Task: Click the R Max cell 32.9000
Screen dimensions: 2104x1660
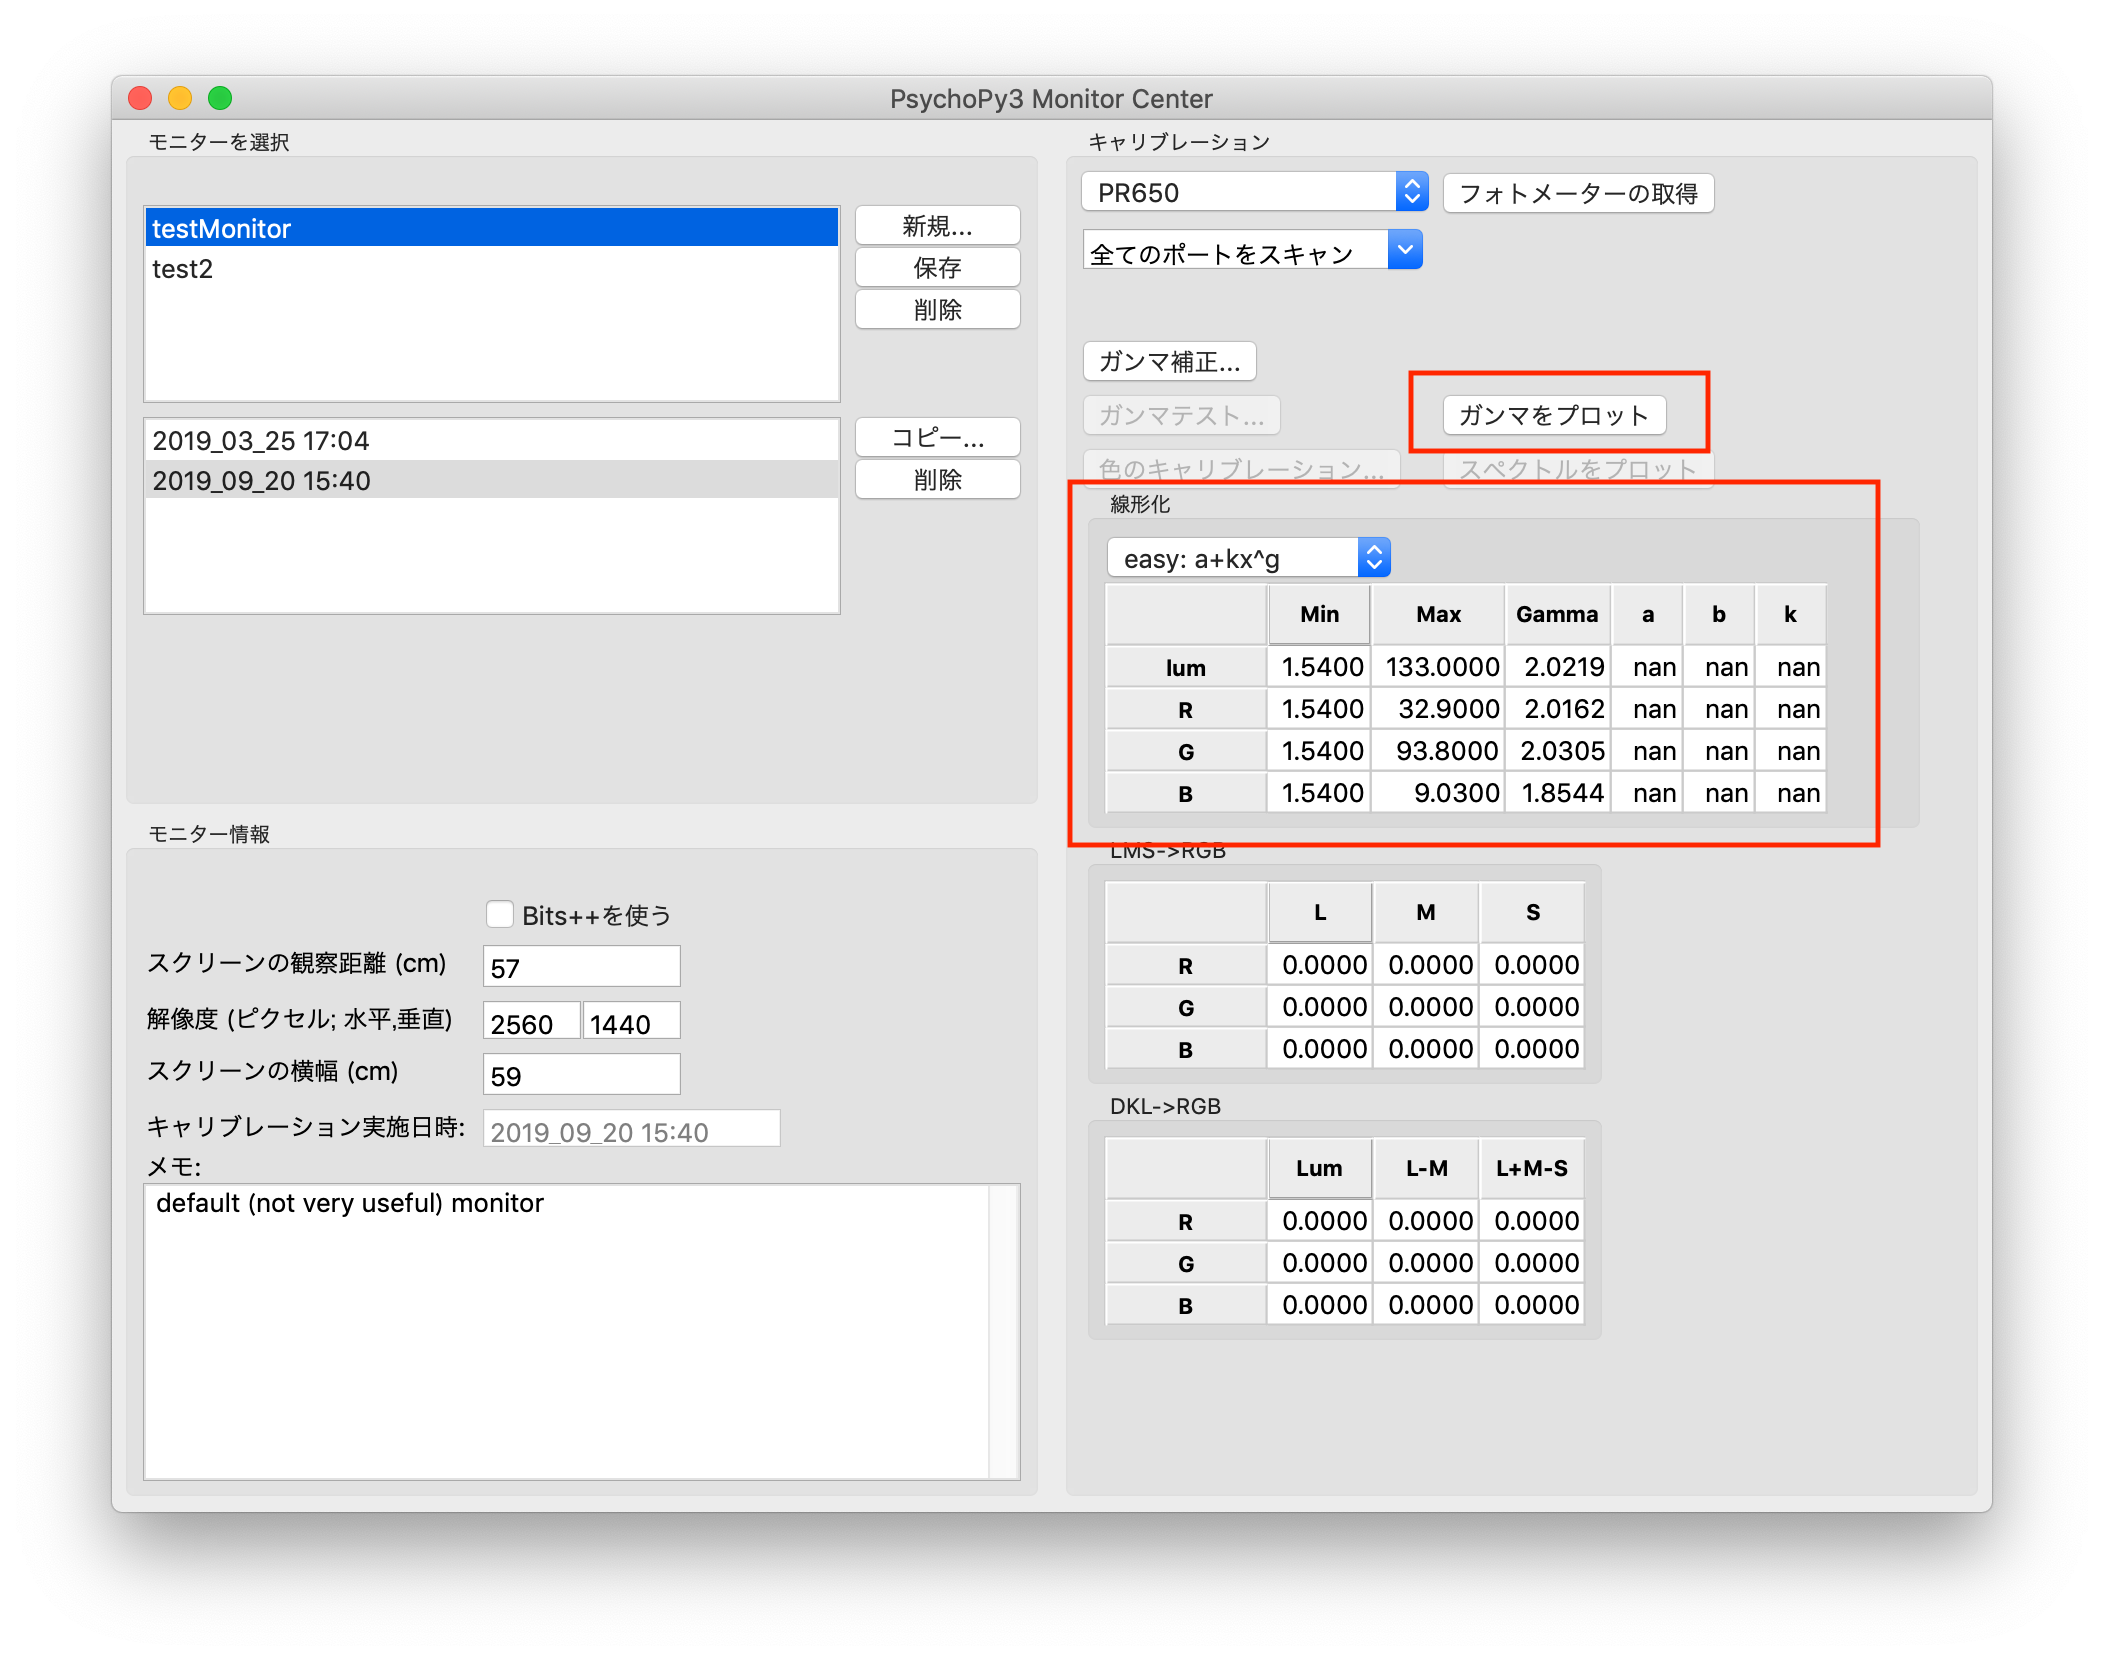Action: (1439, 709)
